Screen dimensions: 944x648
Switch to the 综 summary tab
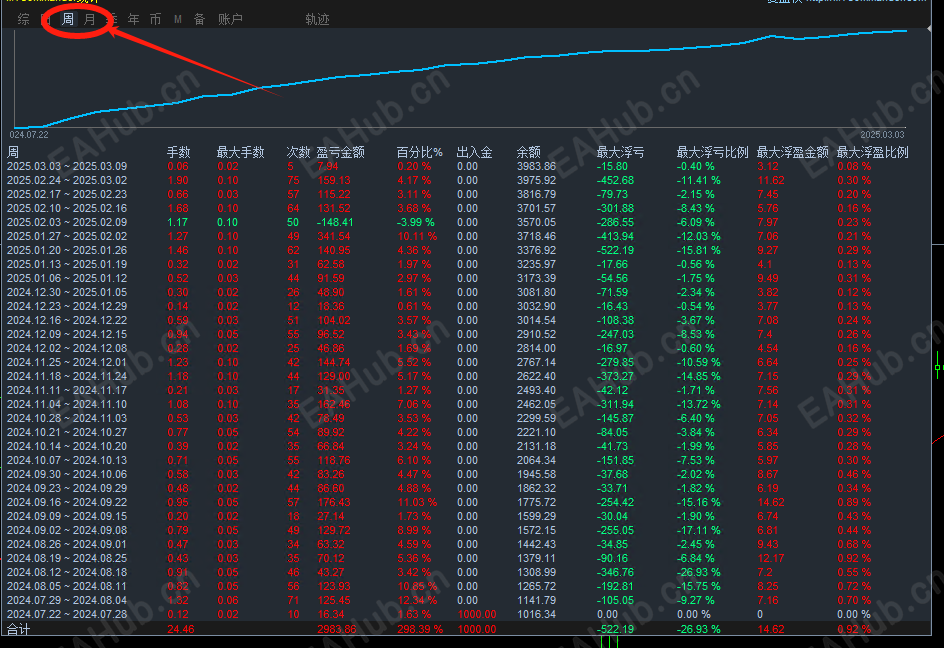point(23,19)
